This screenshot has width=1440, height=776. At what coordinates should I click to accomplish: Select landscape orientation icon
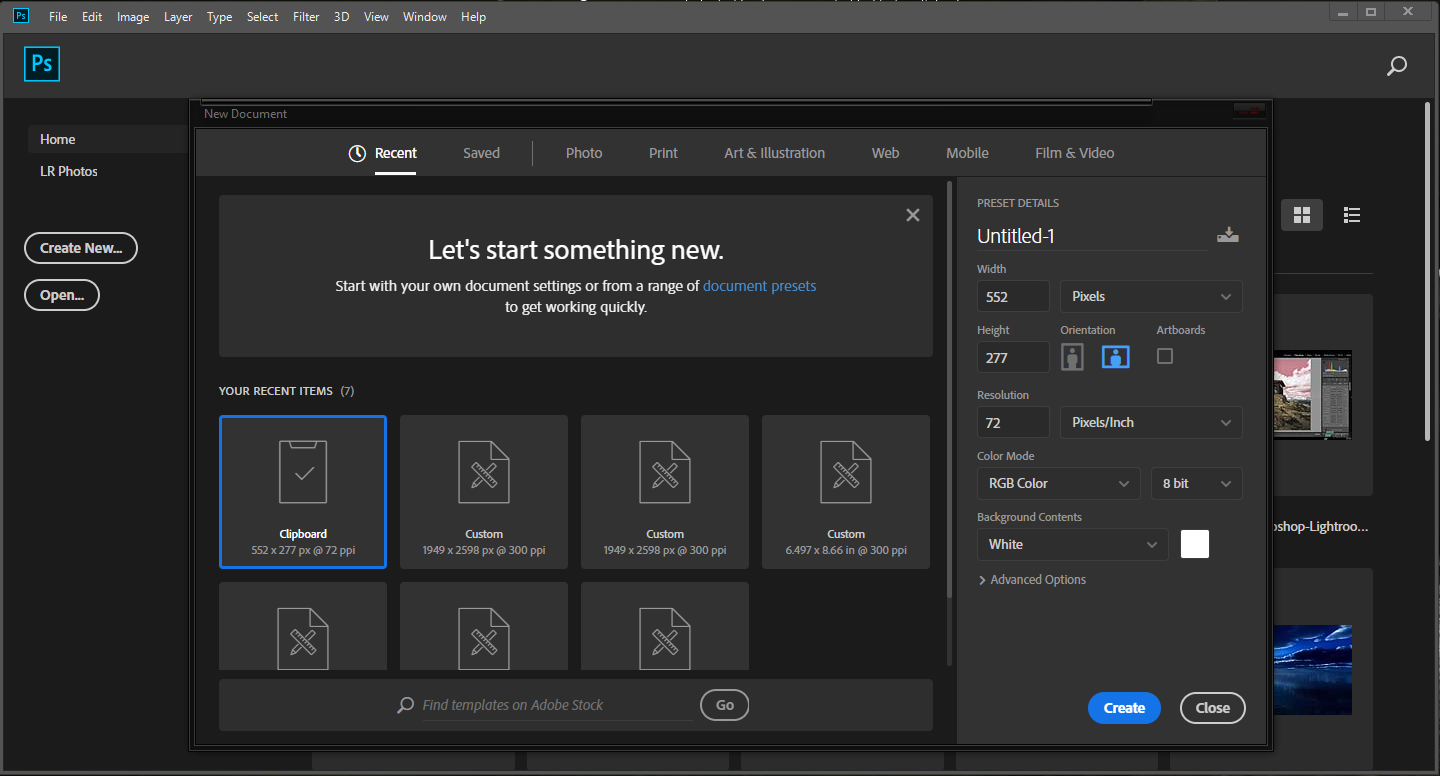(x=1115, y=357)
